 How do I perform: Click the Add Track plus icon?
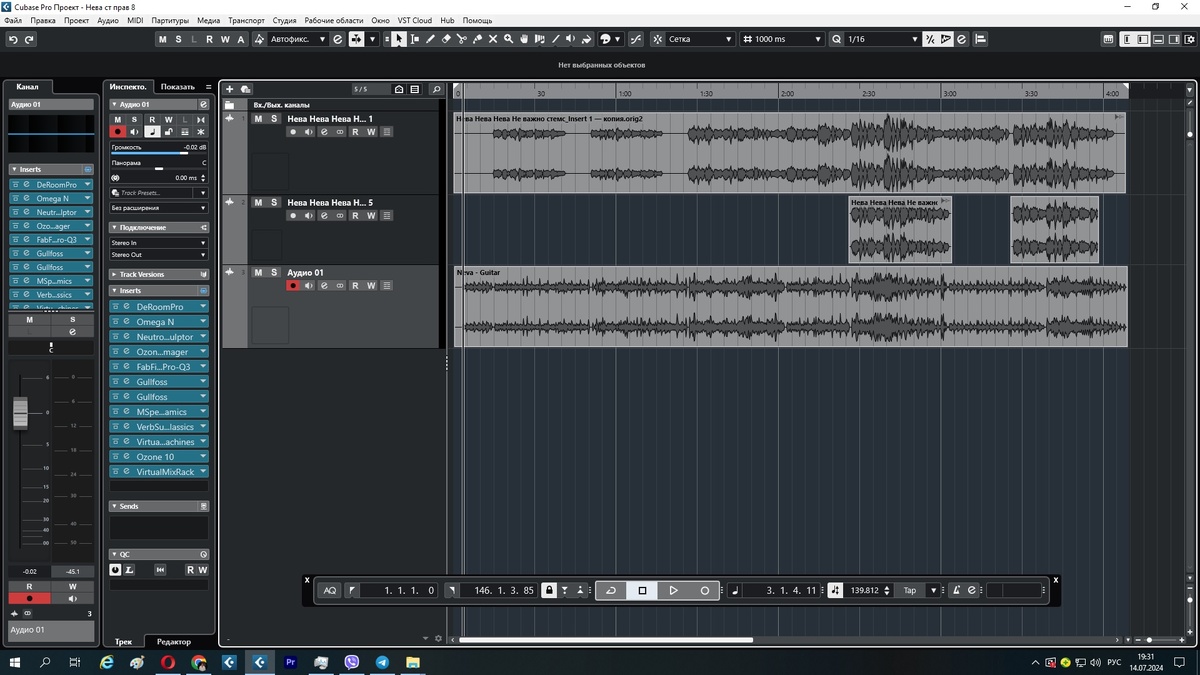[229, 89]
